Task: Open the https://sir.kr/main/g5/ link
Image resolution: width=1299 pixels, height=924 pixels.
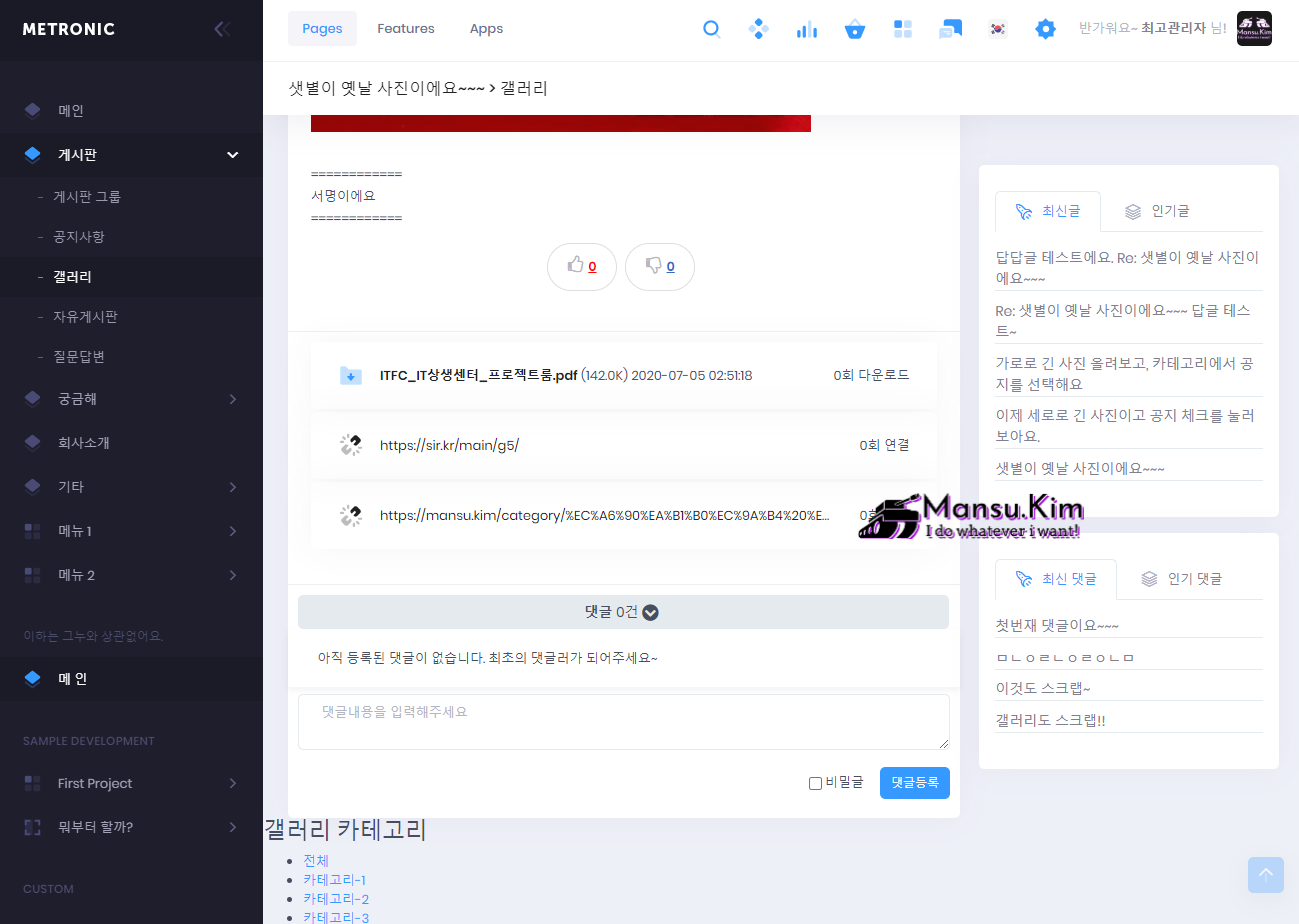Action: pos(450,445)
